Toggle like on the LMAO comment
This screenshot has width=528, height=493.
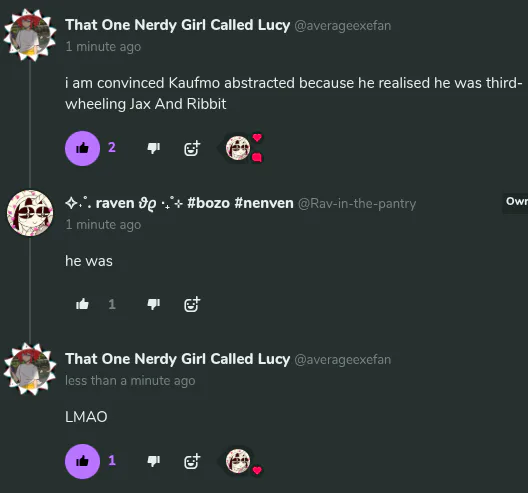[x=82, y=461]
